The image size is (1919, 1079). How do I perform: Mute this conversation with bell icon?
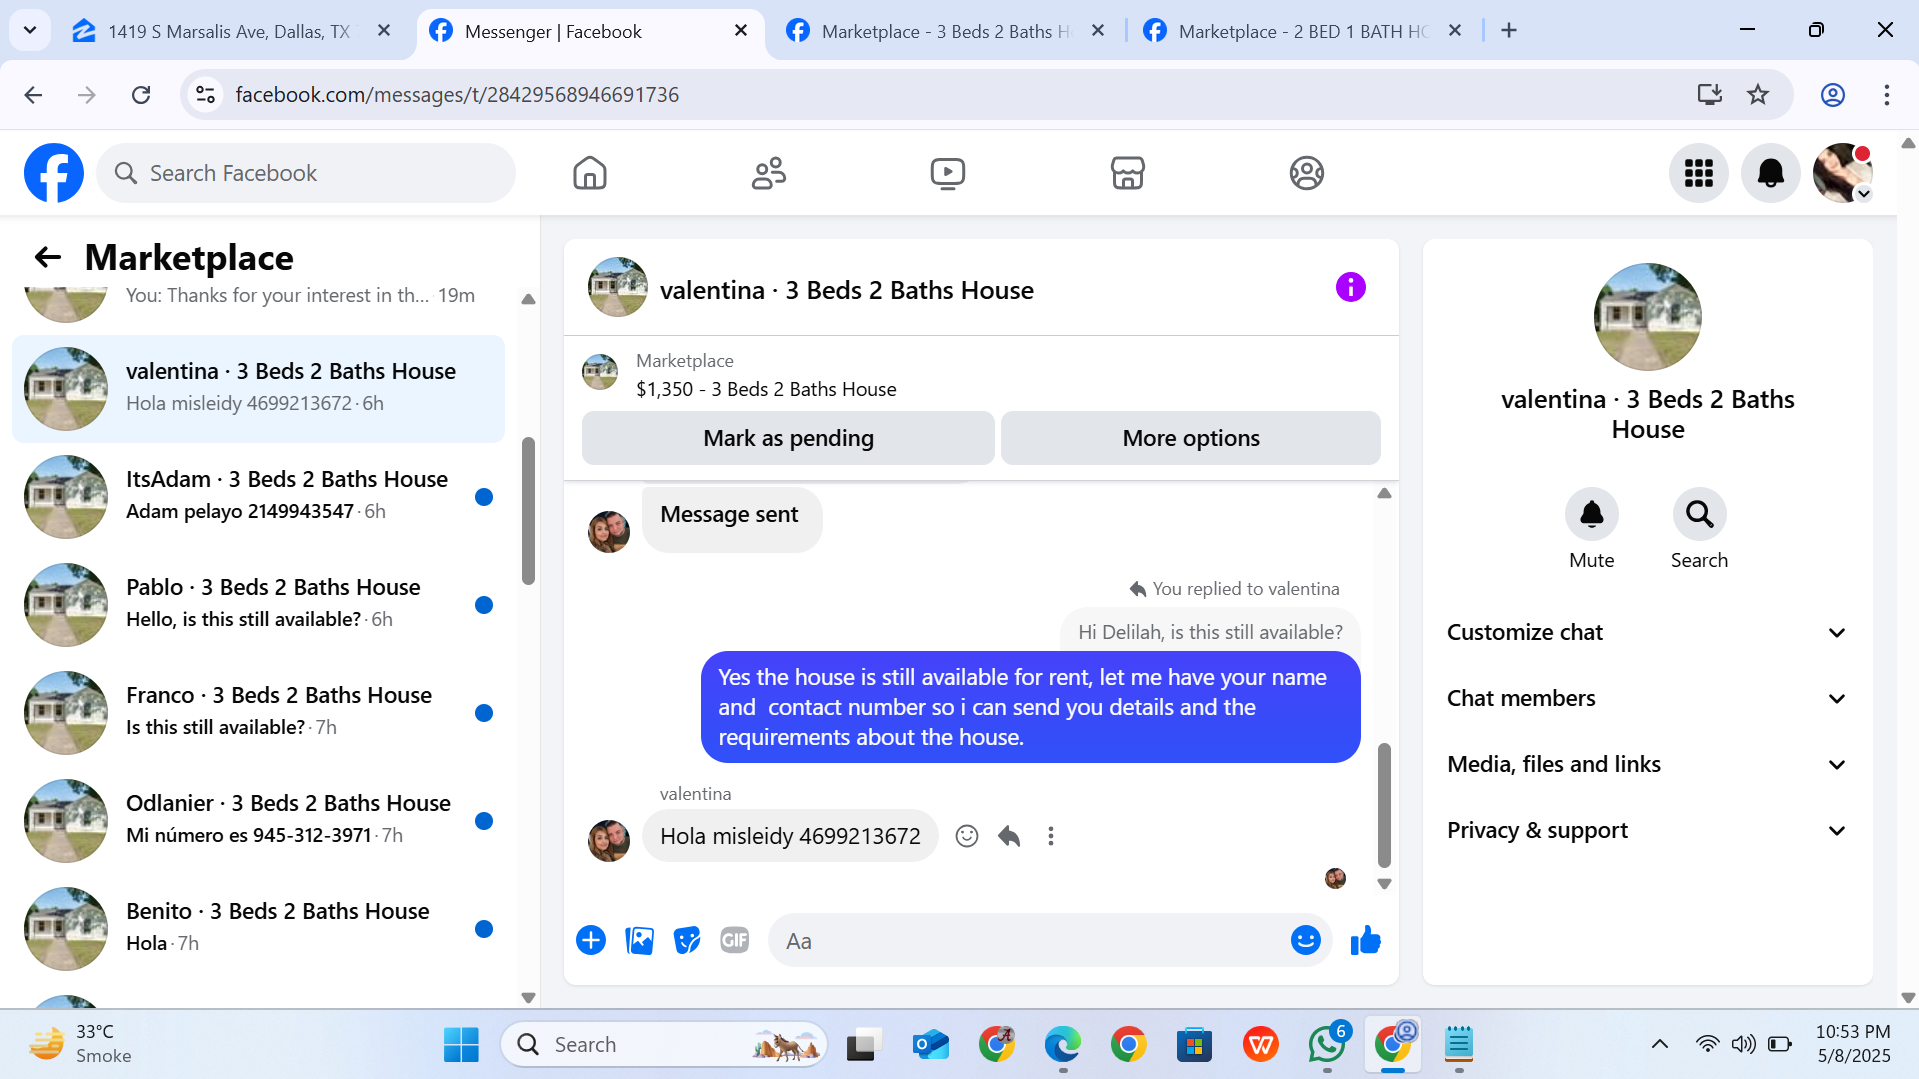(1591, 514)
